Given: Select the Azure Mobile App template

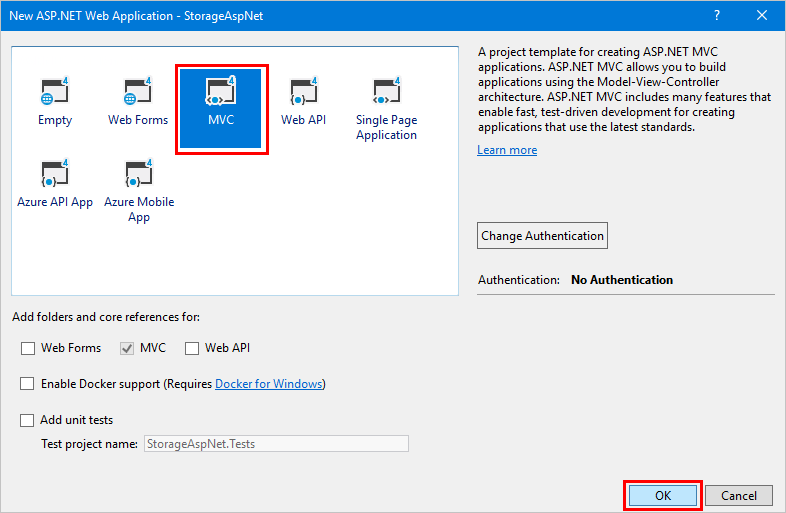Looking at the screenshot, I should coord(139,192).
